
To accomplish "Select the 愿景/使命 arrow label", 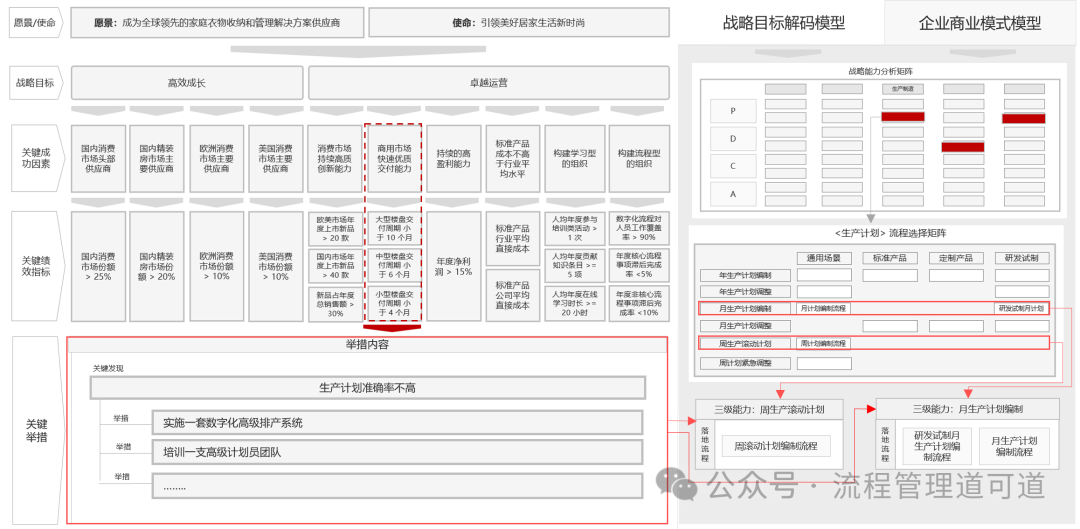I will click(x=33, y=22).
